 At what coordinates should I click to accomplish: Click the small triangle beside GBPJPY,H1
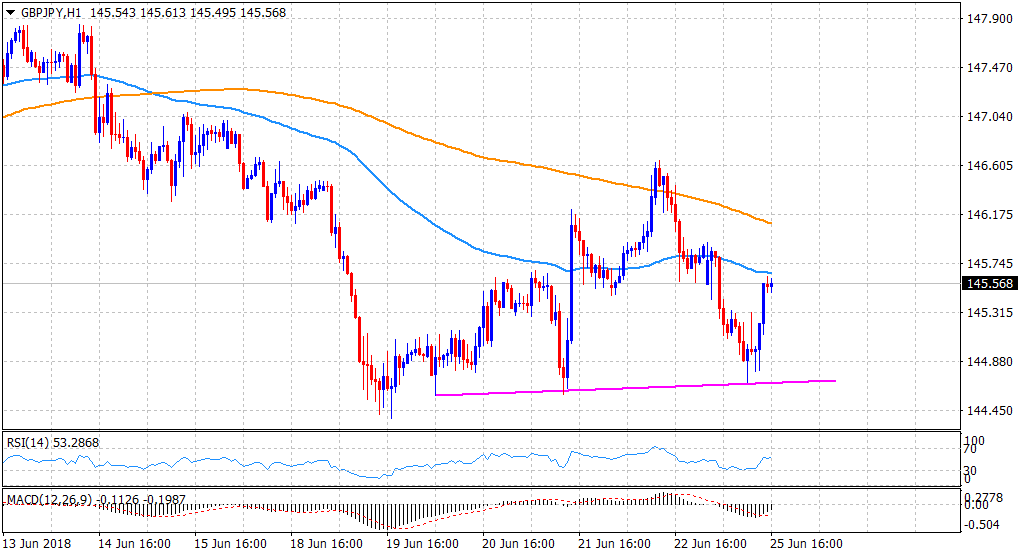click(x=8, y=10)
